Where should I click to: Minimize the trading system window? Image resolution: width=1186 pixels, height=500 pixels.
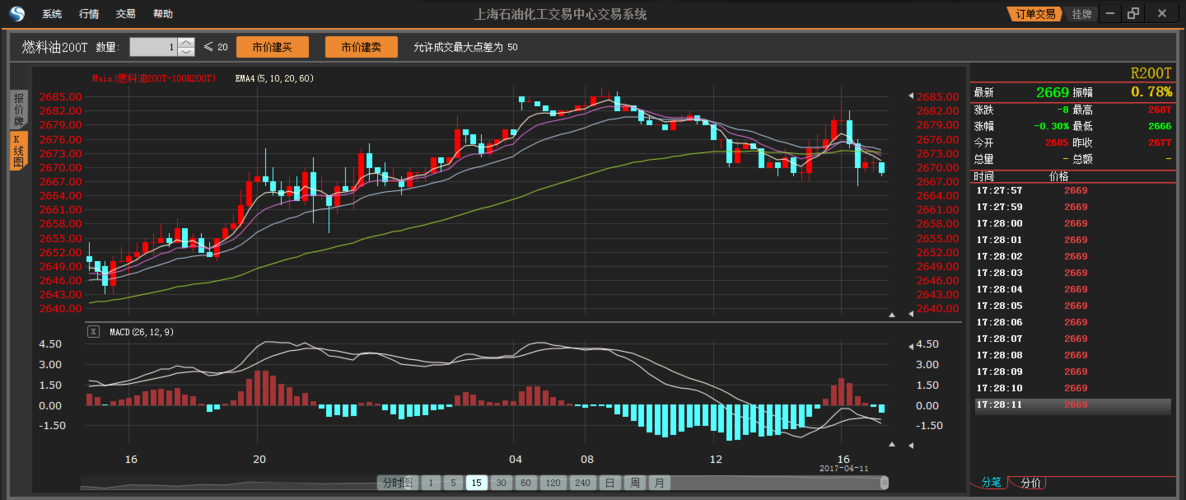click(1110, 14)
